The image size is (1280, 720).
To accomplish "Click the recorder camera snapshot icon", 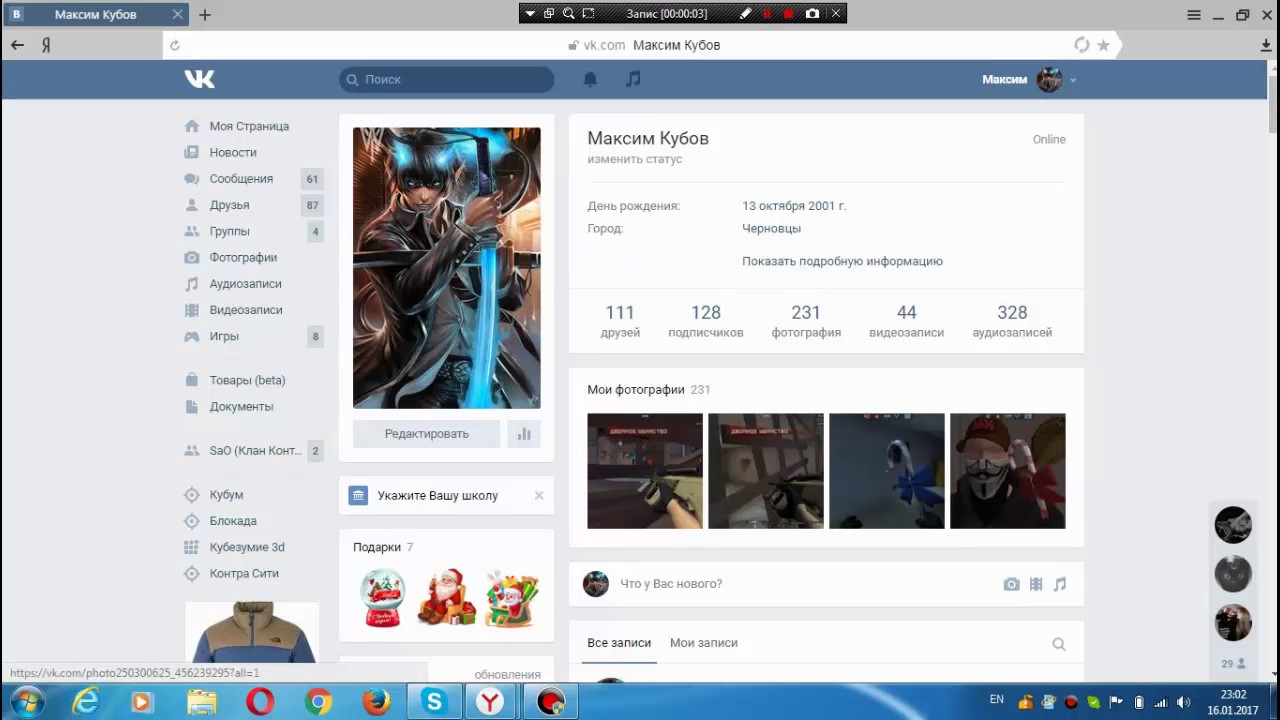I will [x=812, y=13].
